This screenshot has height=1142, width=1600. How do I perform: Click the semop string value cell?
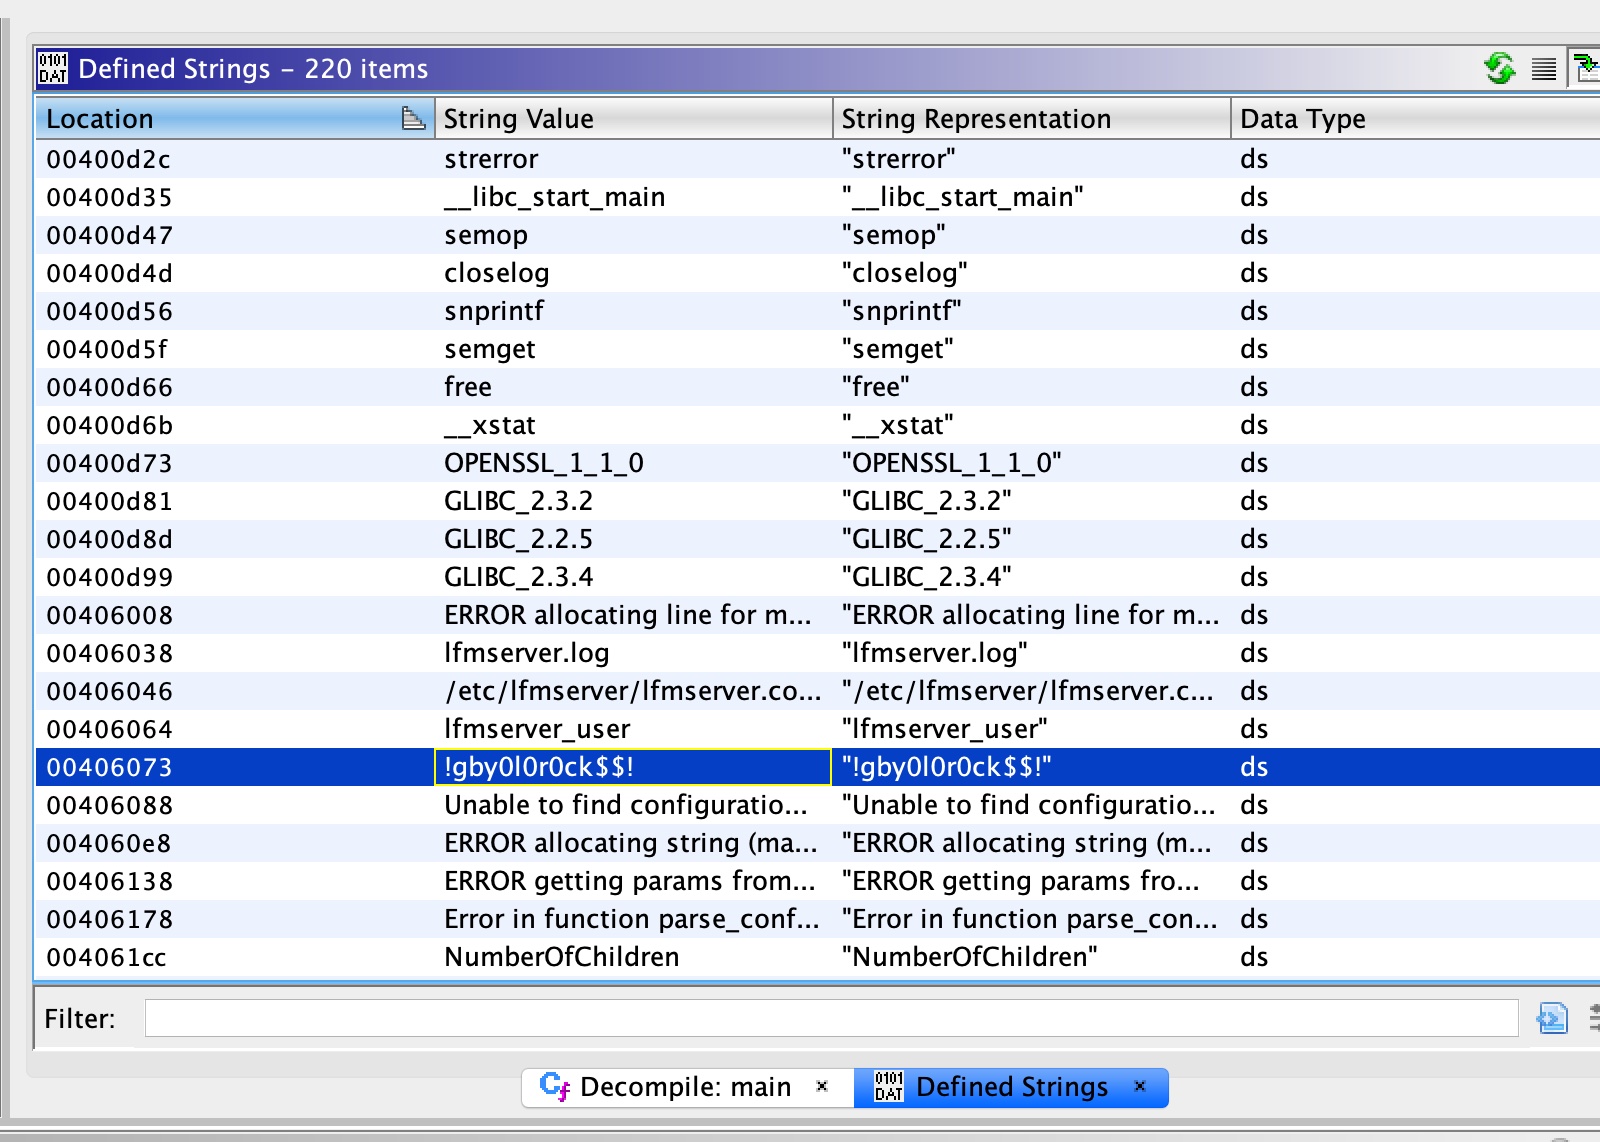(633, 235)
